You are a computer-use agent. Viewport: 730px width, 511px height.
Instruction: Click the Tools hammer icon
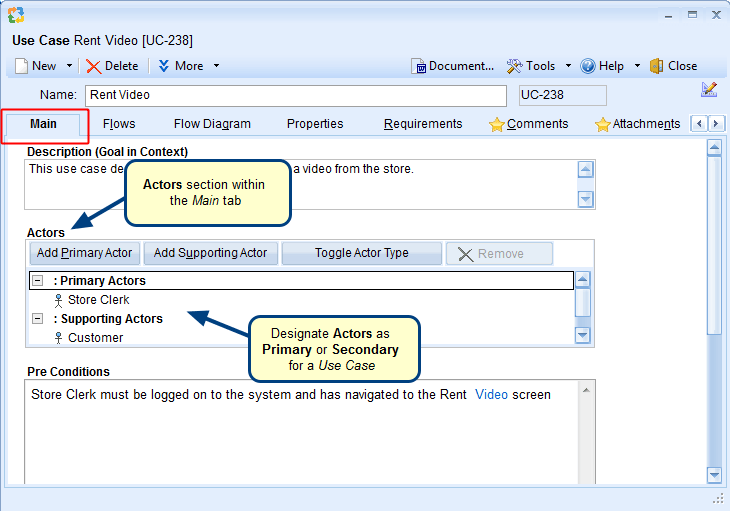(x=514, y=66)
